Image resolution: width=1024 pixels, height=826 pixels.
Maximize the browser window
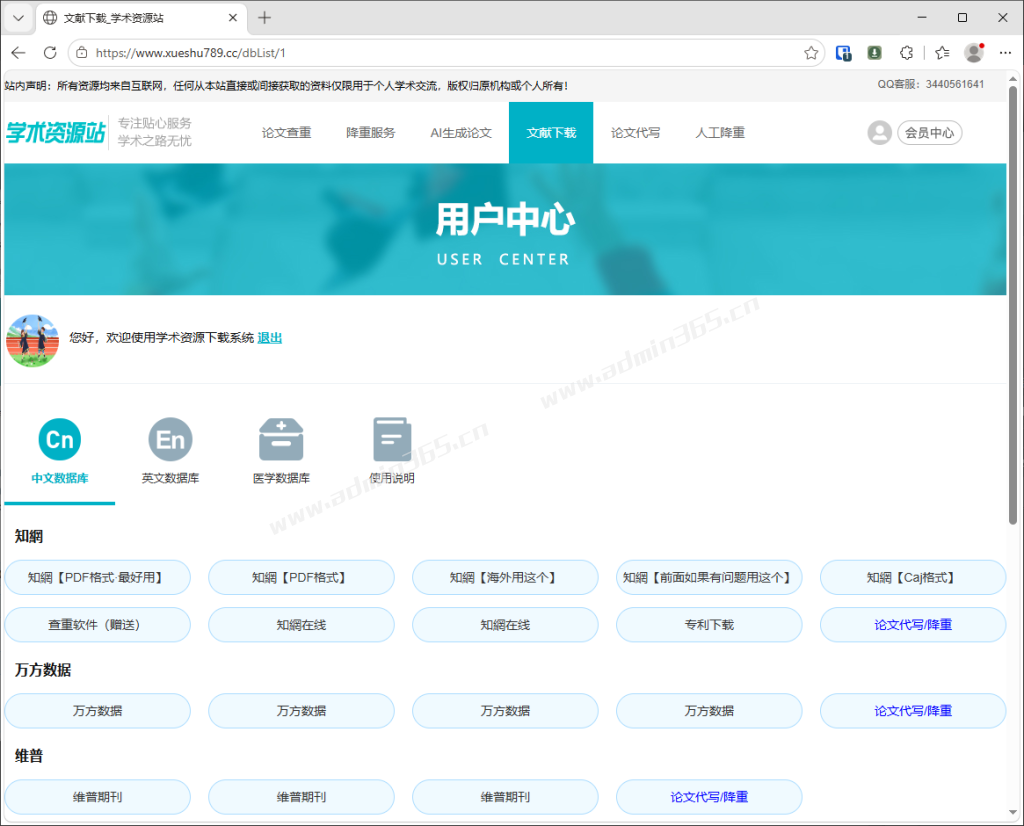pos(962,18)
